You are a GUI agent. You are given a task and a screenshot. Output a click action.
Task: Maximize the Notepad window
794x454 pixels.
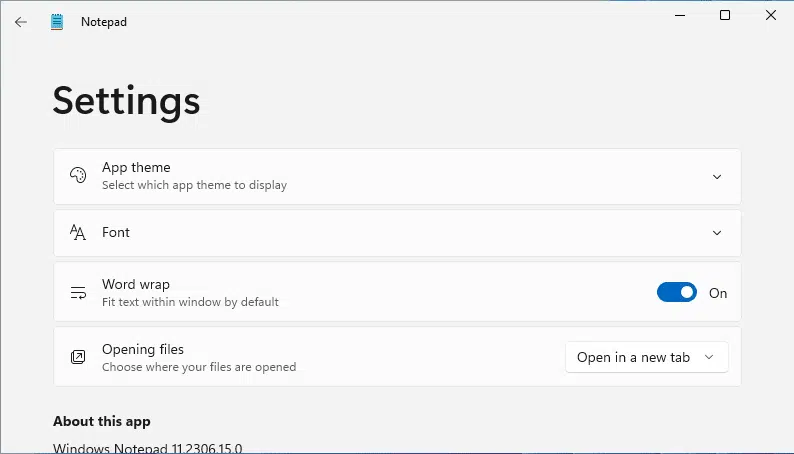click(x=725, y=15)
